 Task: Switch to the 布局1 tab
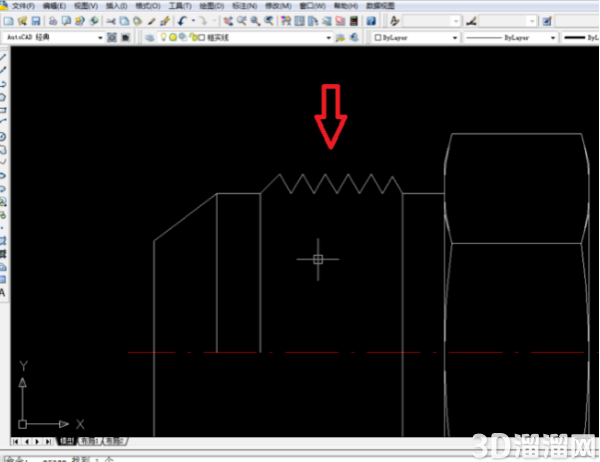coord(88,441)
